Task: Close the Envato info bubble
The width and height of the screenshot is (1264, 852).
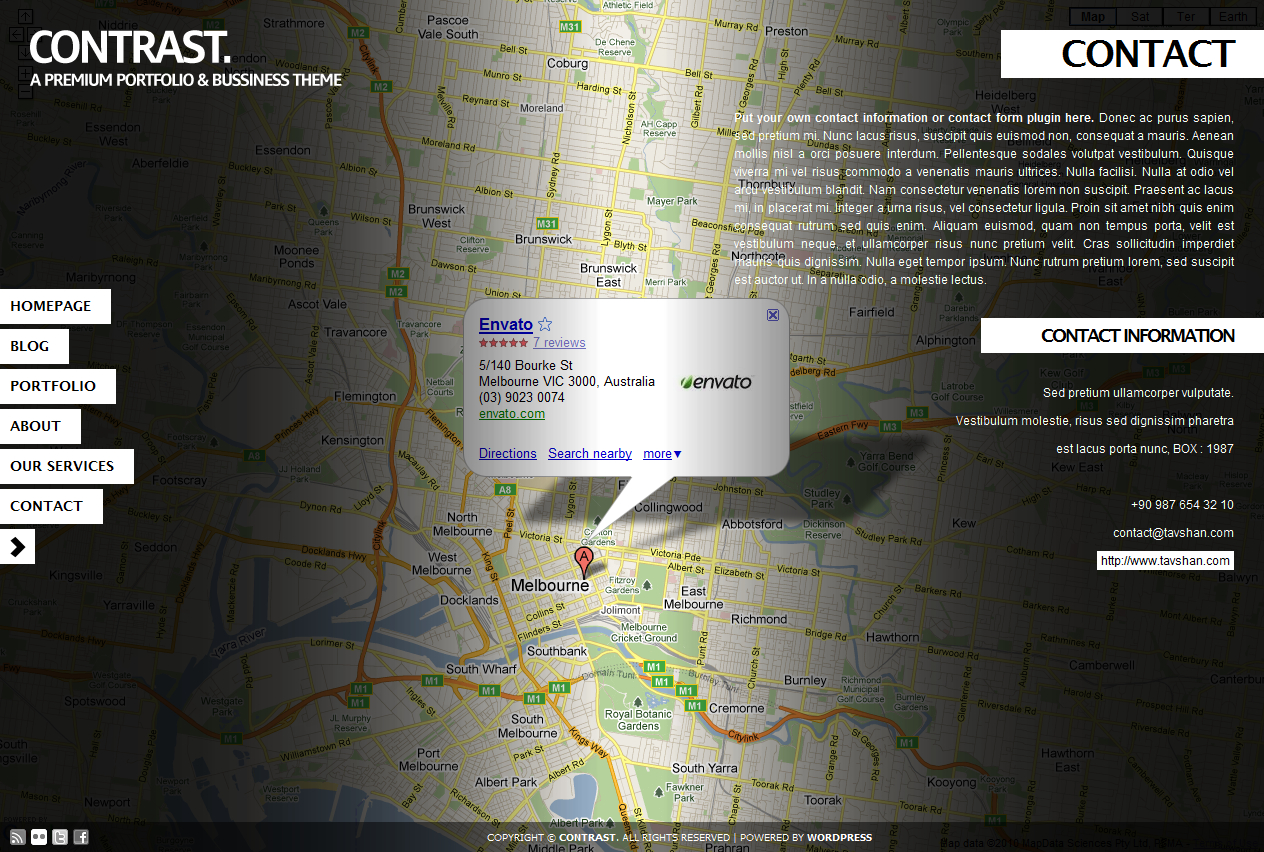Action: (773, 315)
